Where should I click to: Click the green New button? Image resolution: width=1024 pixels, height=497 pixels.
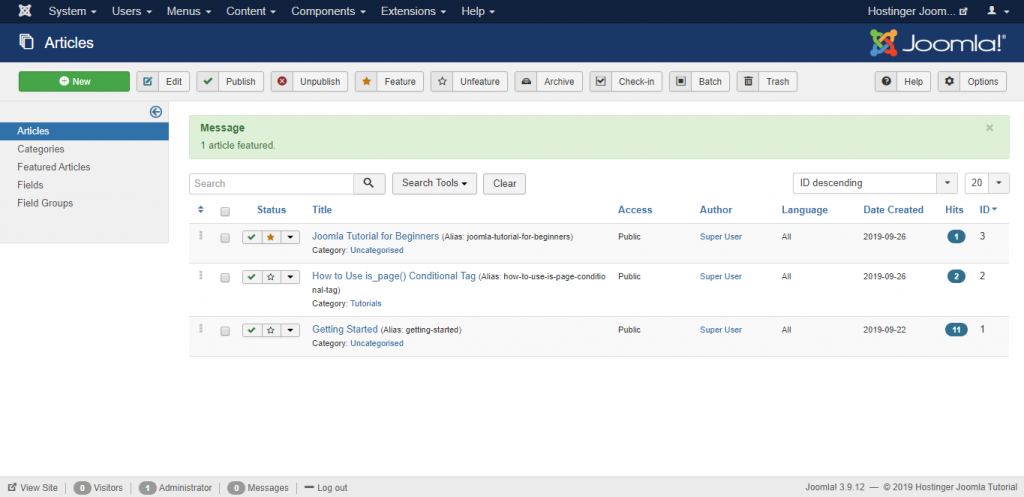click(74, 81)
